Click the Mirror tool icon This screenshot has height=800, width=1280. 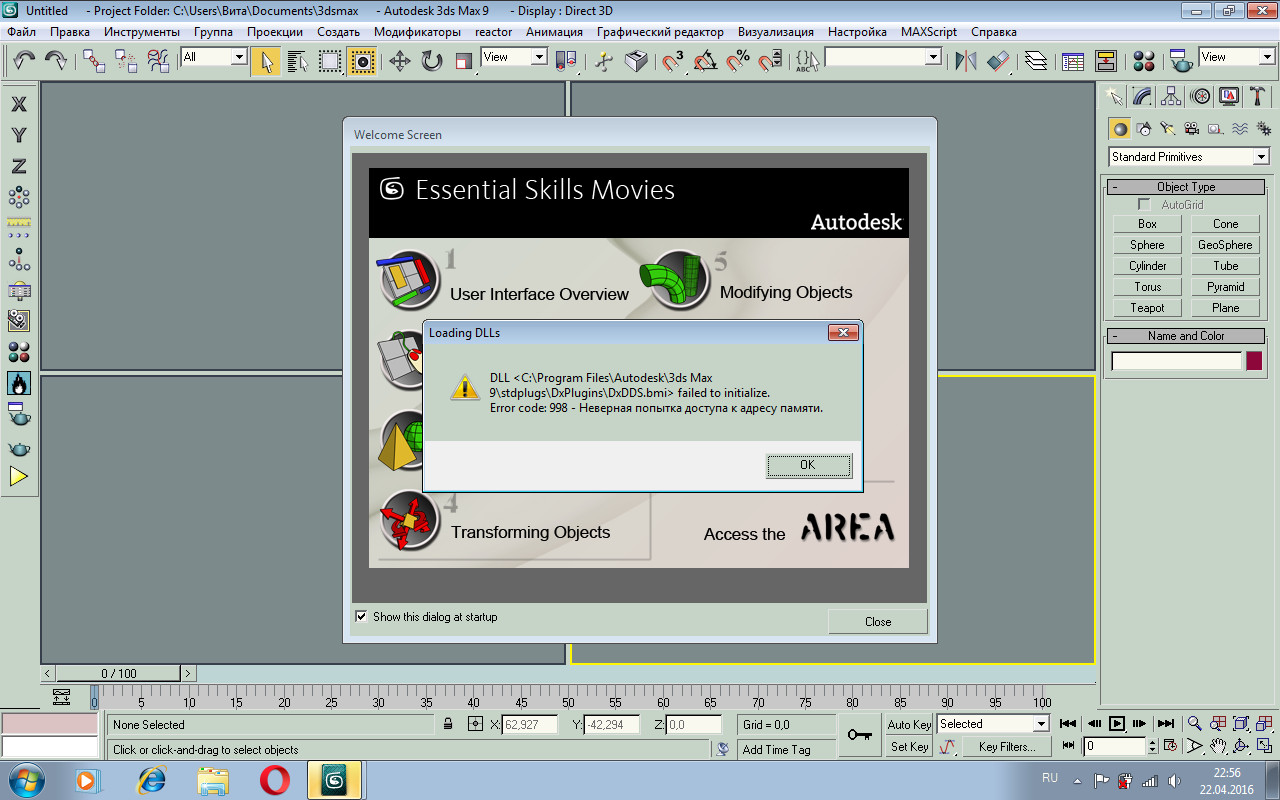(x=966, y=61)
